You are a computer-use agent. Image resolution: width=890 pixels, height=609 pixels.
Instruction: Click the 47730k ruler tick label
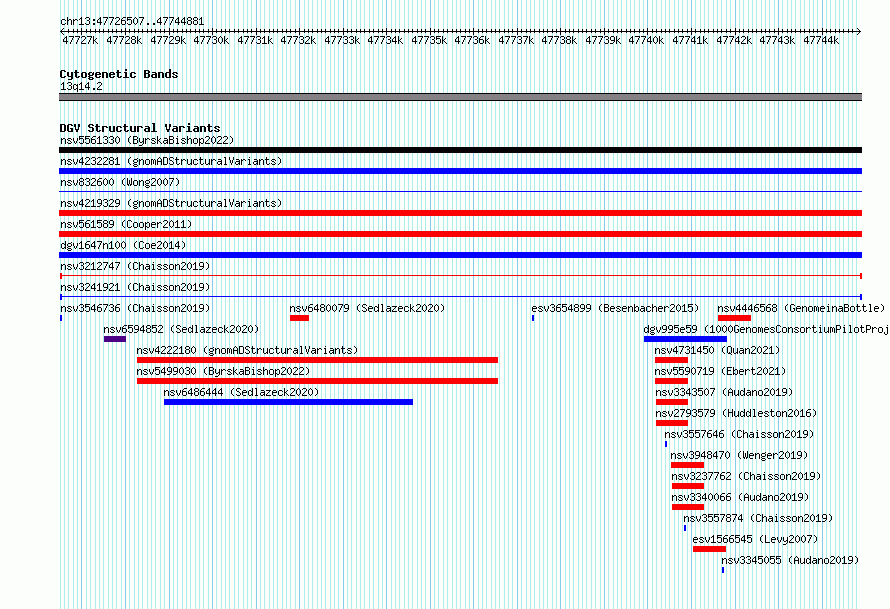point(211,40)
